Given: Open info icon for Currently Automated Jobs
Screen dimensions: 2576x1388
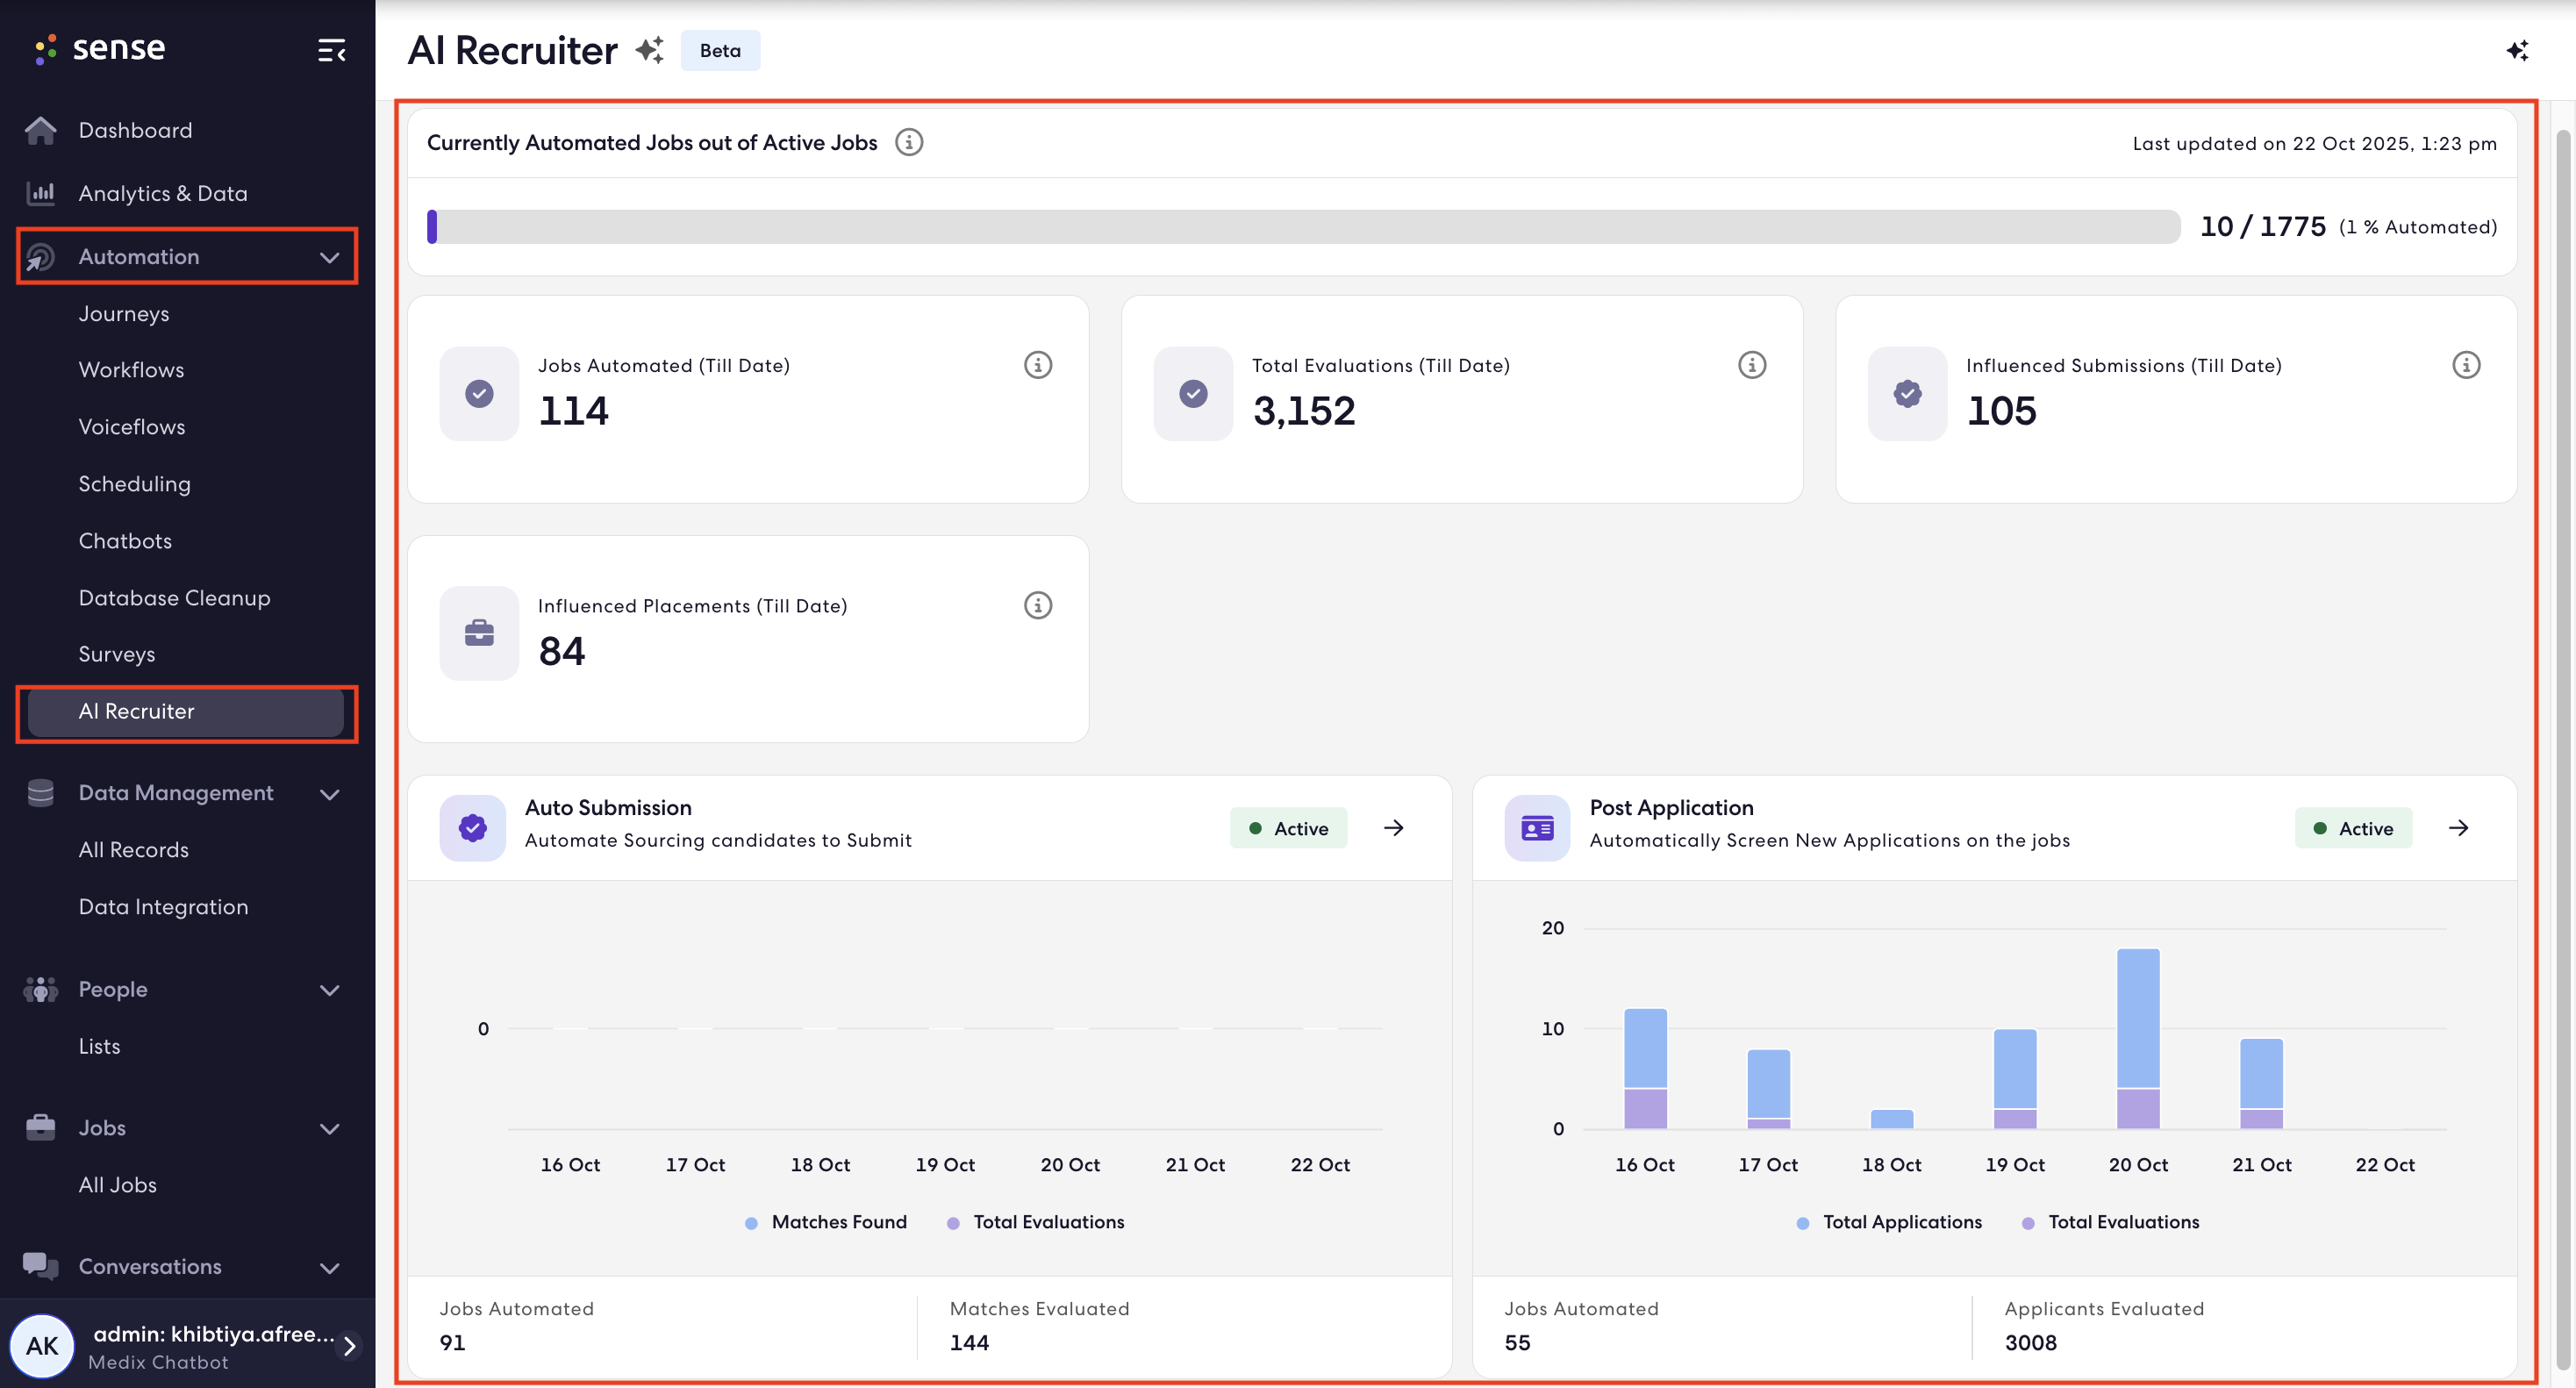Looking at the screenshot, I should [908, 142].
